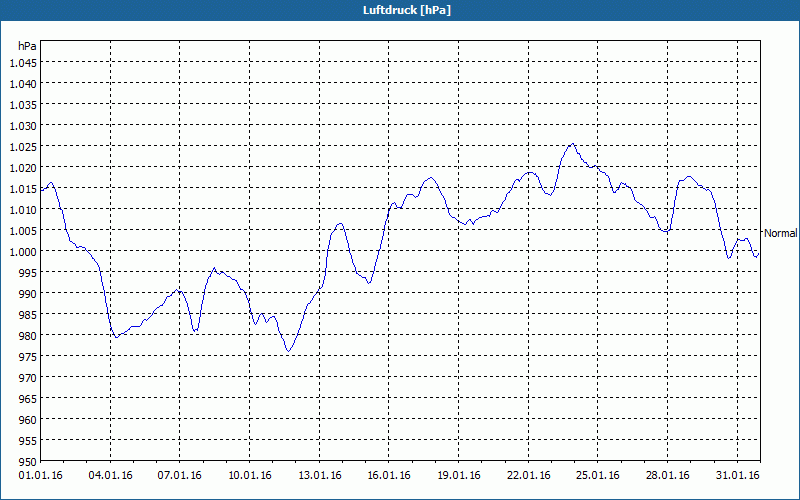The image size is (800, 500).
Task: Click the 965 y-axis value
Action: tap(28, 398)
